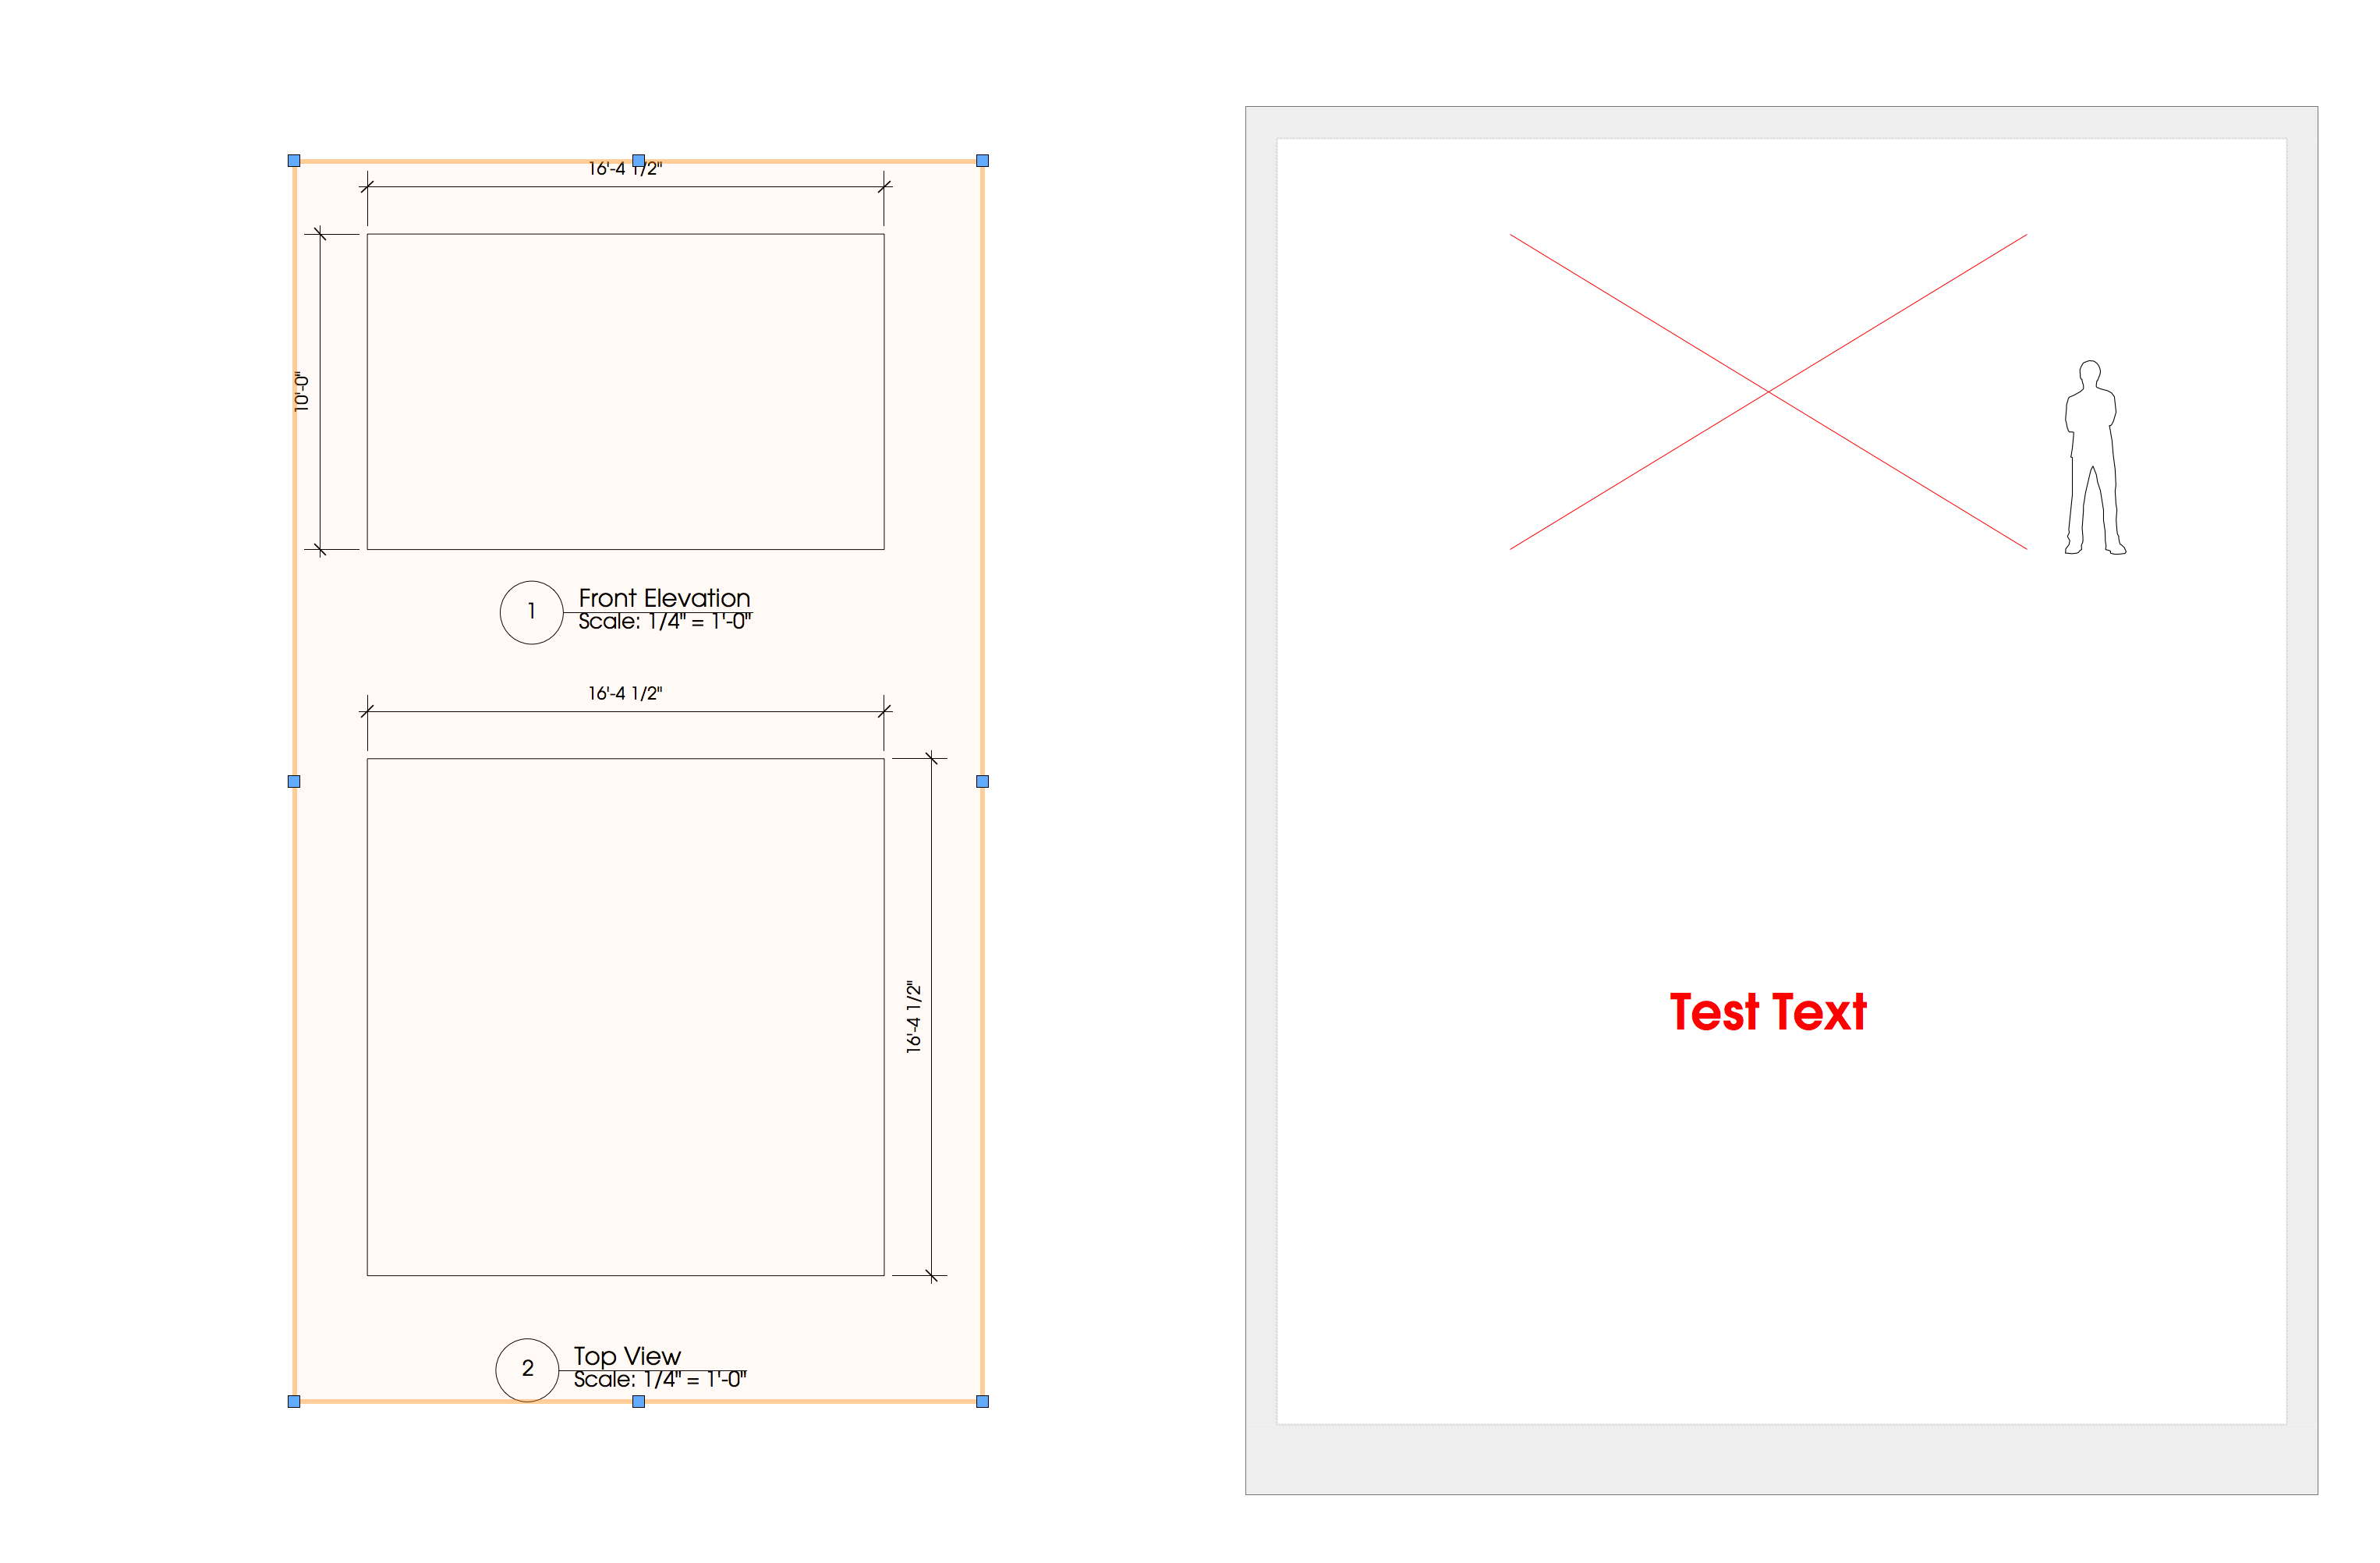Click the scale text under Top View

click(660, 1380)
